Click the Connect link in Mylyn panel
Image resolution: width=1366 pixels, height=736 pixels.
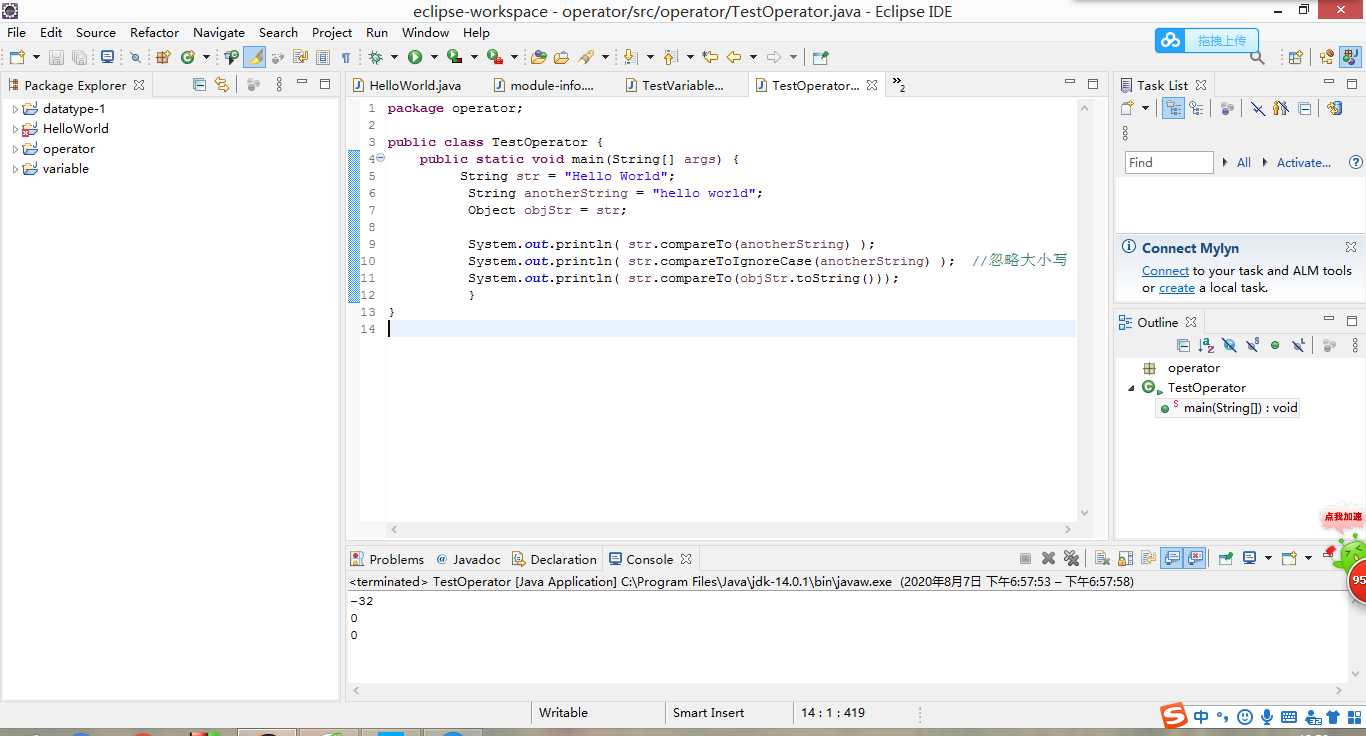pos(1165,271)
